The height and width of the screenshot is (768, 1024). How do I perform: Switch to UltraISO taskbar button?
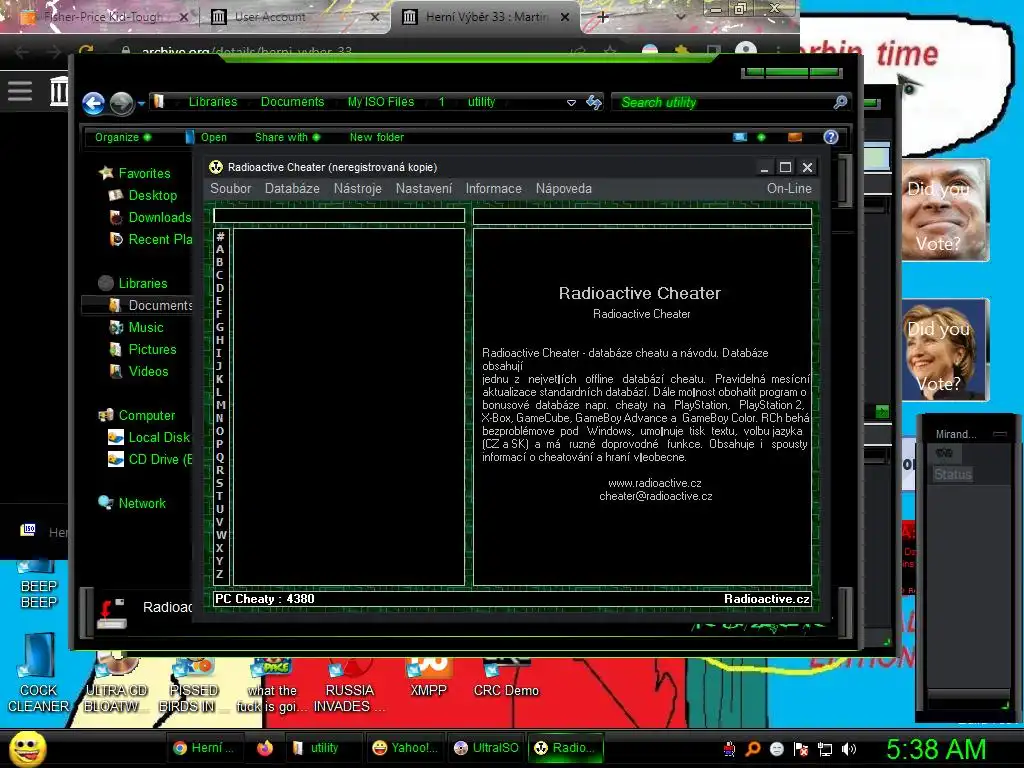(487, 748)
